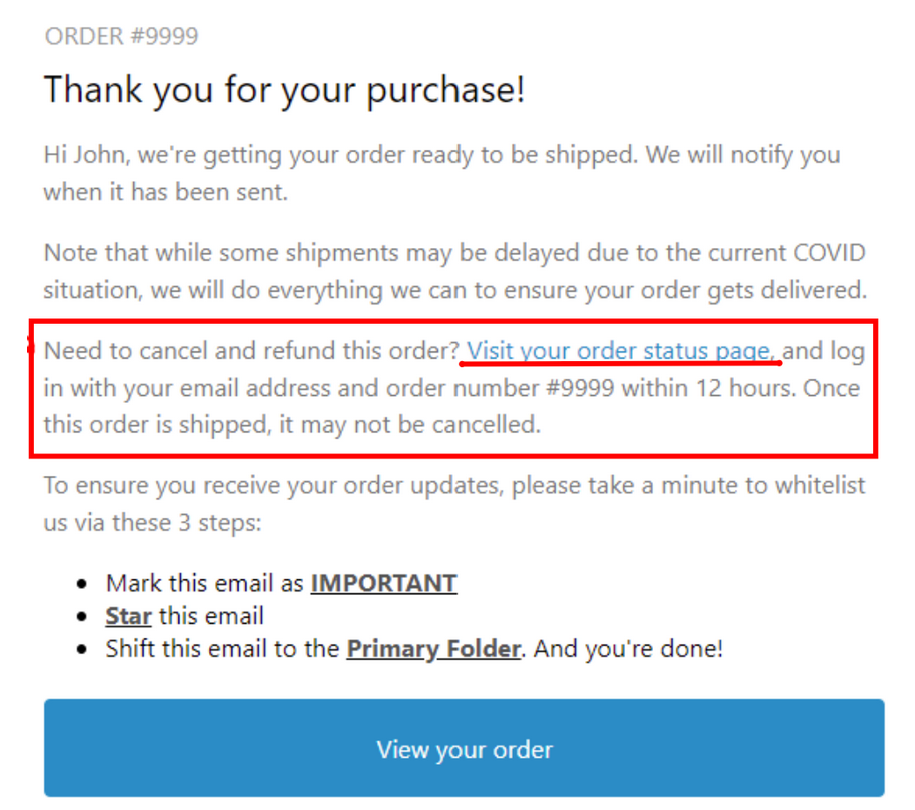Click the And you're done! text
915x810 pixels.
point(628,649)
